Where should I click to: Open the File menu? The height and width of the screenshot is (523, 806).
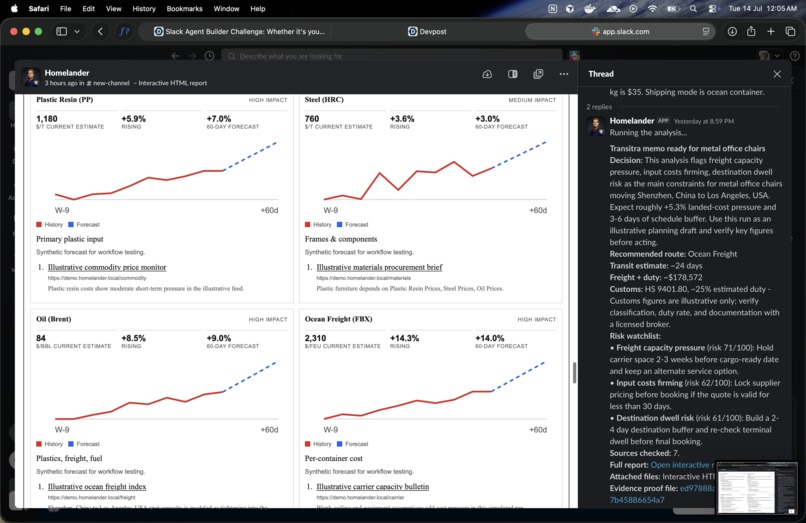65,9
